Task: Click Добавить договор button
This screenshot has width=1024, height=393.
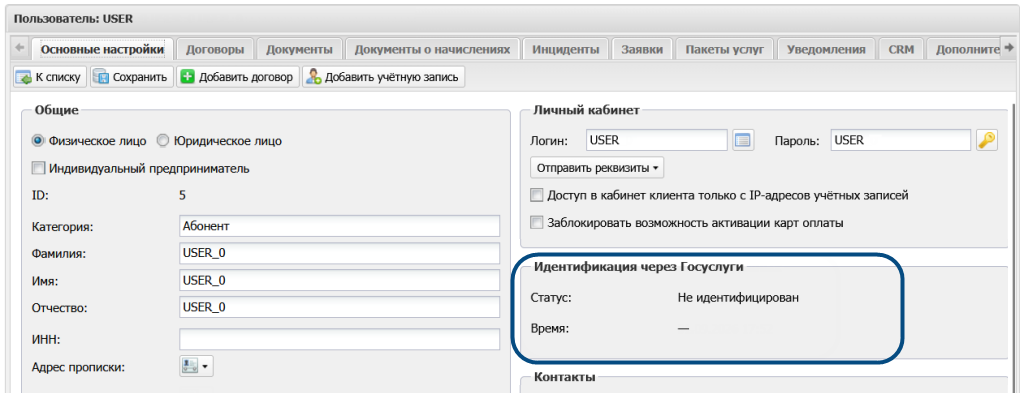Action: [x=237, y=77]
